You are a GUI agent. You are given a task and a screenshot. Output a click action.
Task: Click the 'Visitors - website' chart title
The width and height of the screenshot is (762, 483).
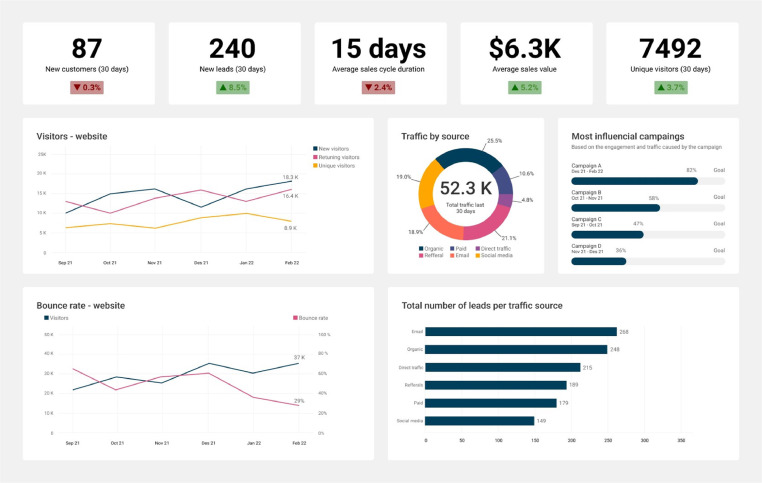[x=72, y=137]
